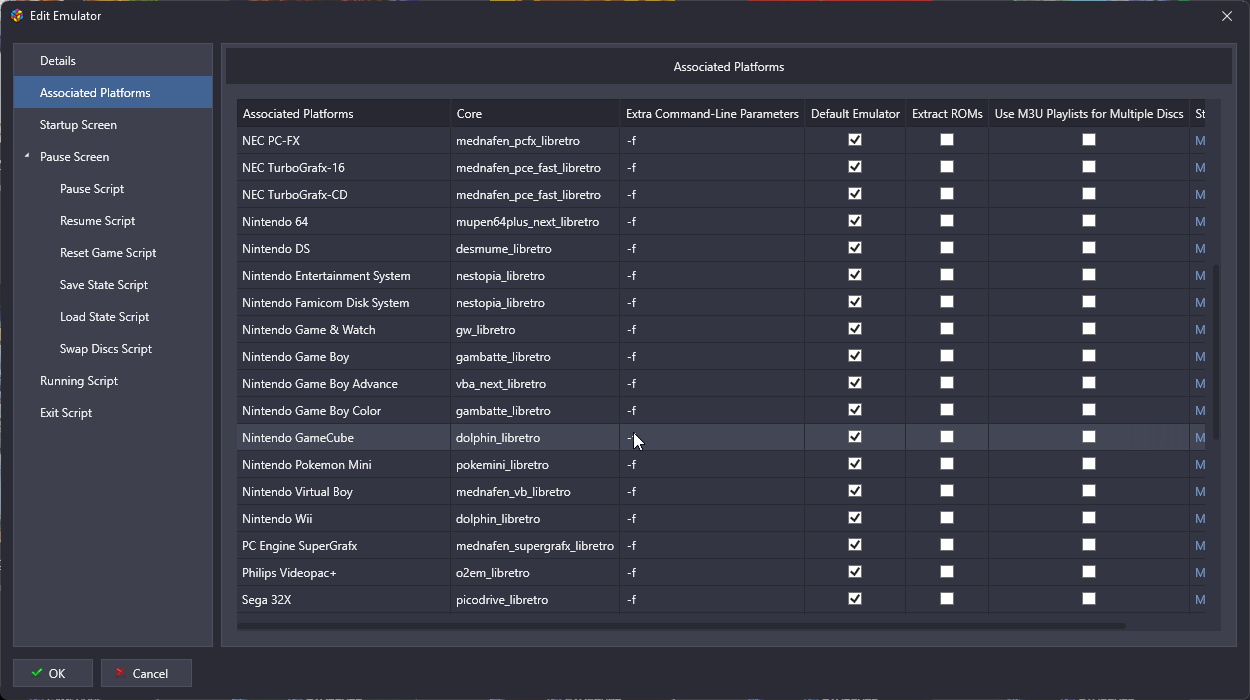Click the Default Emulator column header

pyautogui.click(x=855, y=114)
